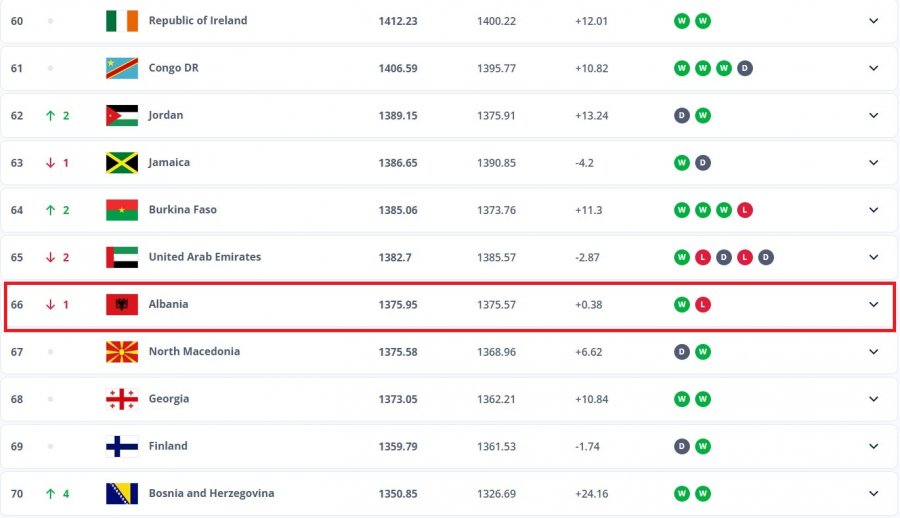The height and width of the screenshot is (518, 900).
Task: Click Congo DR's grey D result badge
Action: 744,68
